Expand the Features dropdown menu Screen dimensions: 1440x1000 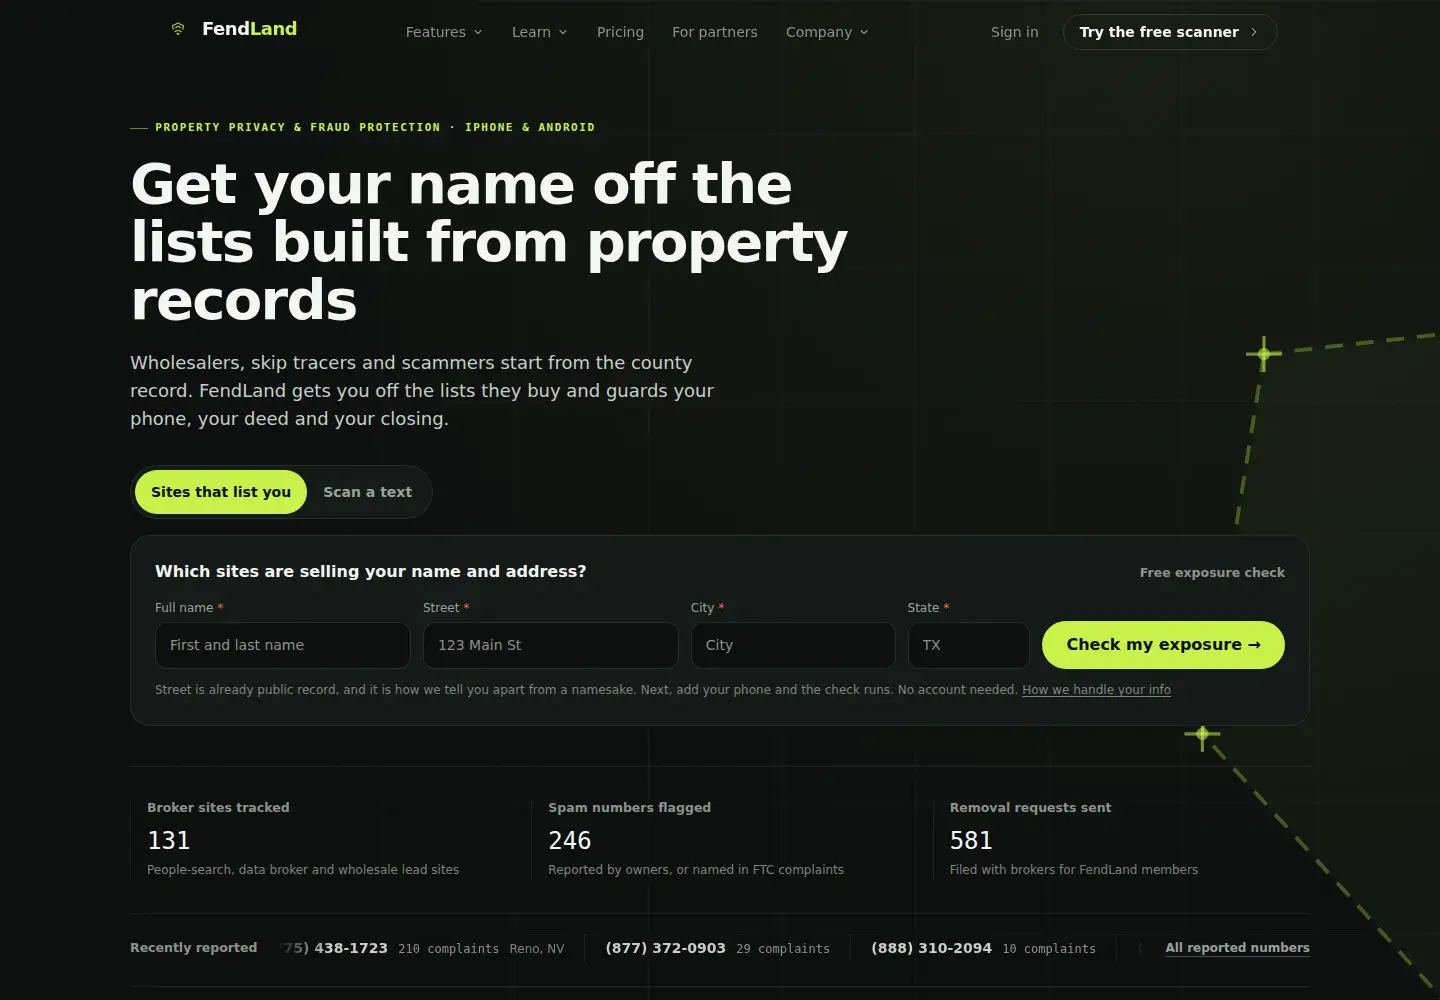click(x=444, y=32)
